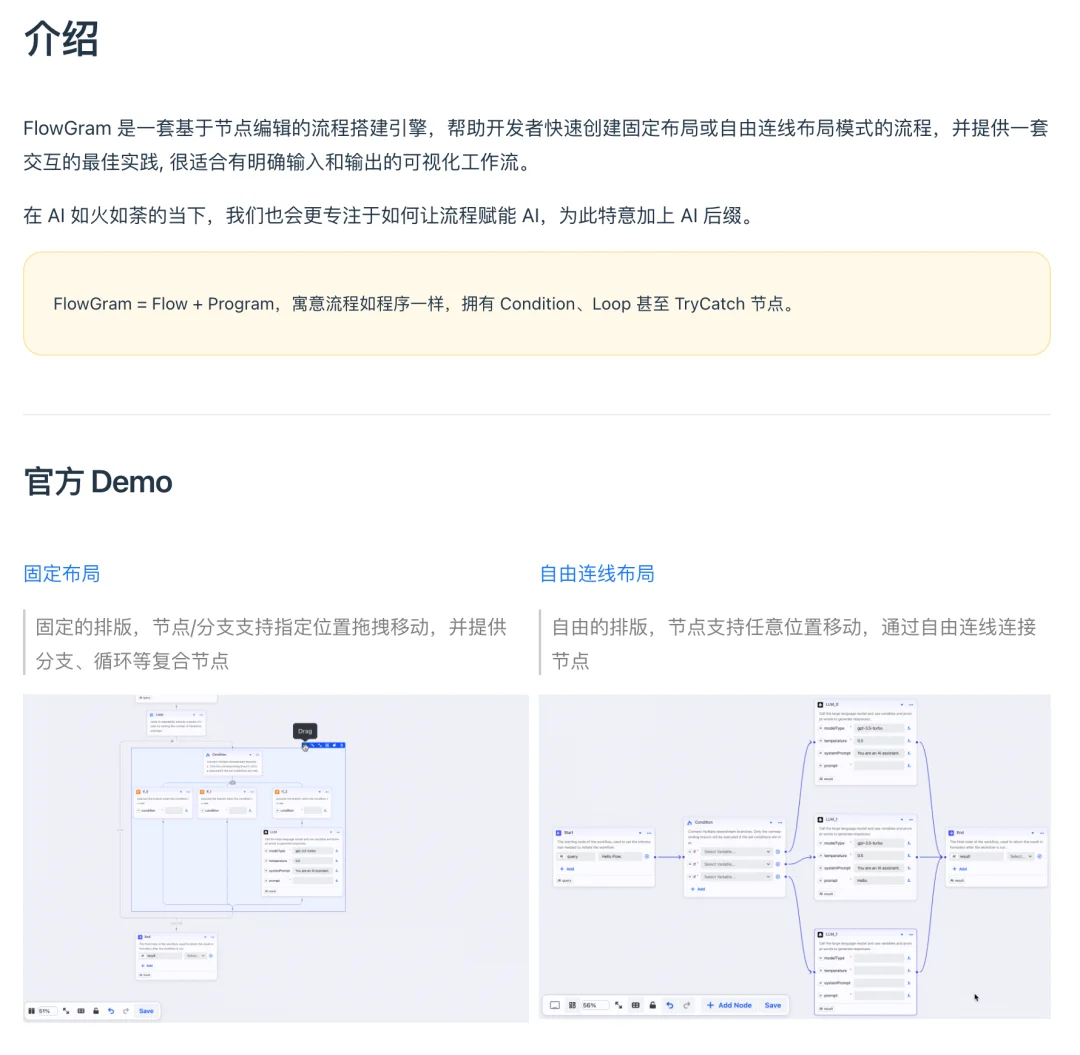Click the Drag tooltip handle icon
The height and width of the screenshot is (1055, 1080).
(305, 746)
